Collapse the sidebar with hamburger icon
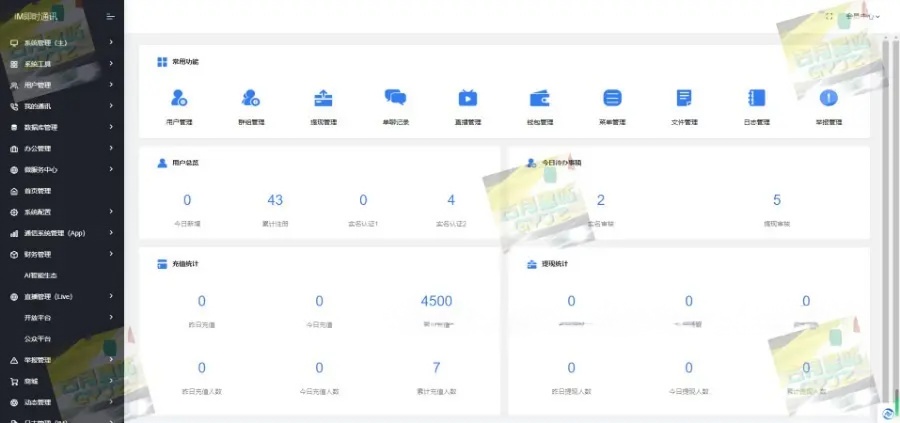Viewport: 900px width, 423px height. 110,17
